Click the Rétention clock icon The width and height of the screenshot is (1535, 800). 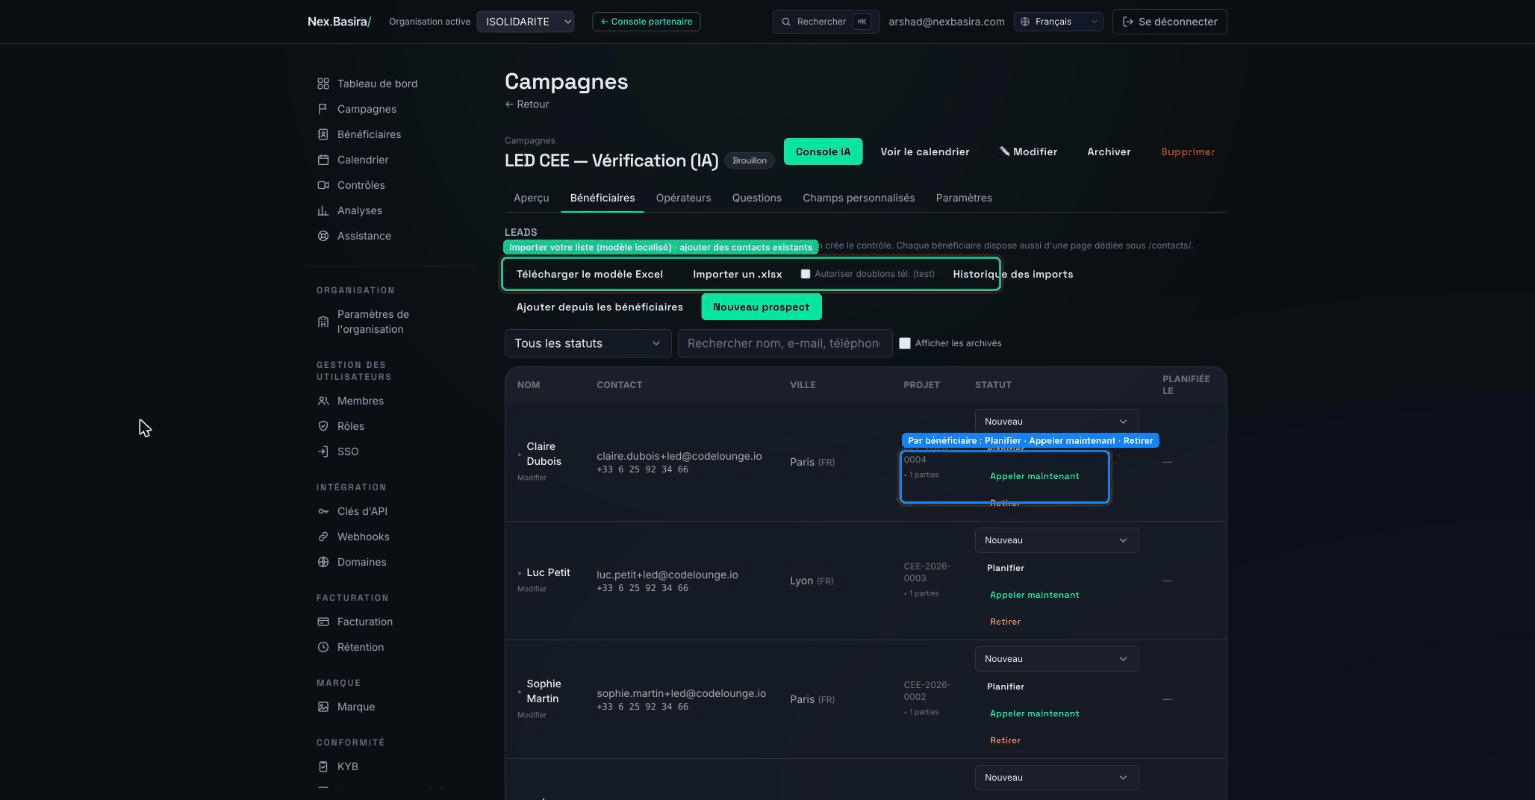[x=323, y=647]
